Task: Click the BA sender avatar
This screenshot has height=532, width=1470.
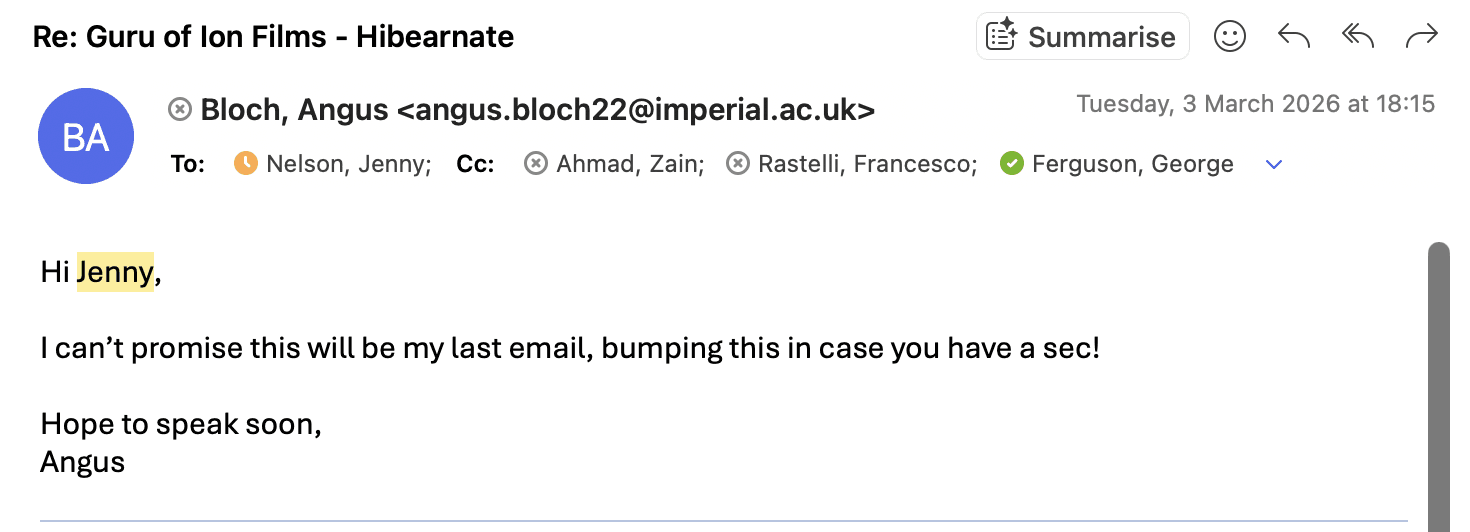Action: point(86,136)
